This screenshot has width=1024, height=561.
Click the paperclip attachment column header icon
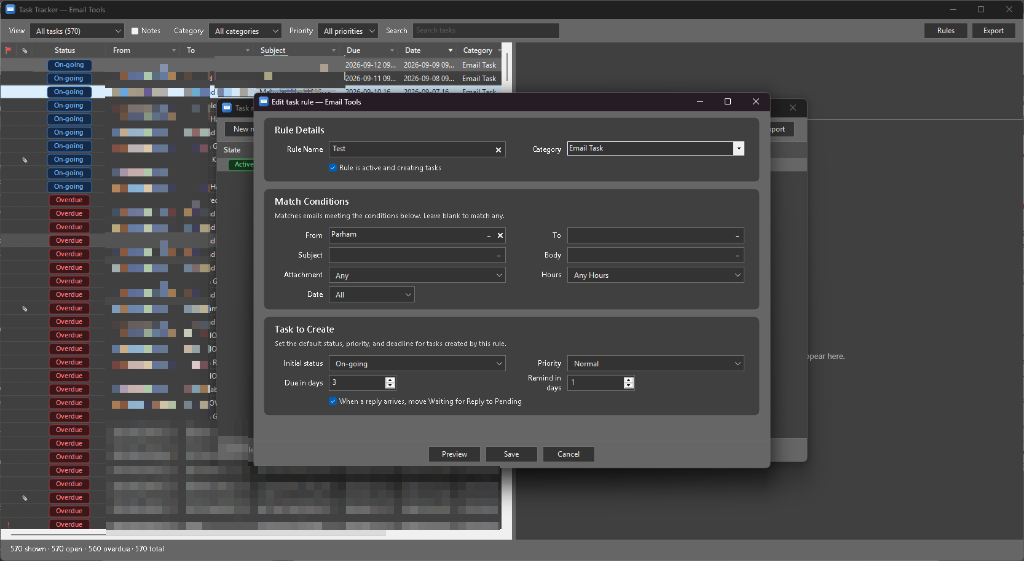(25, 50)
